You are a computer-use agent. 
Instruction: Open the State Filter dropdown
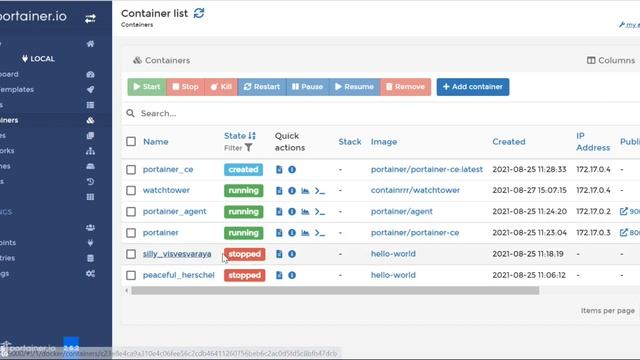238,148
